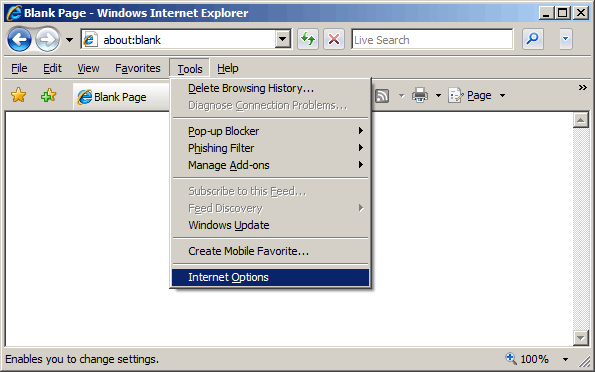This screenshot has width=595, height=372.
Task: Select Windows Update from Tools menu
Action: [x=270, y=225]
